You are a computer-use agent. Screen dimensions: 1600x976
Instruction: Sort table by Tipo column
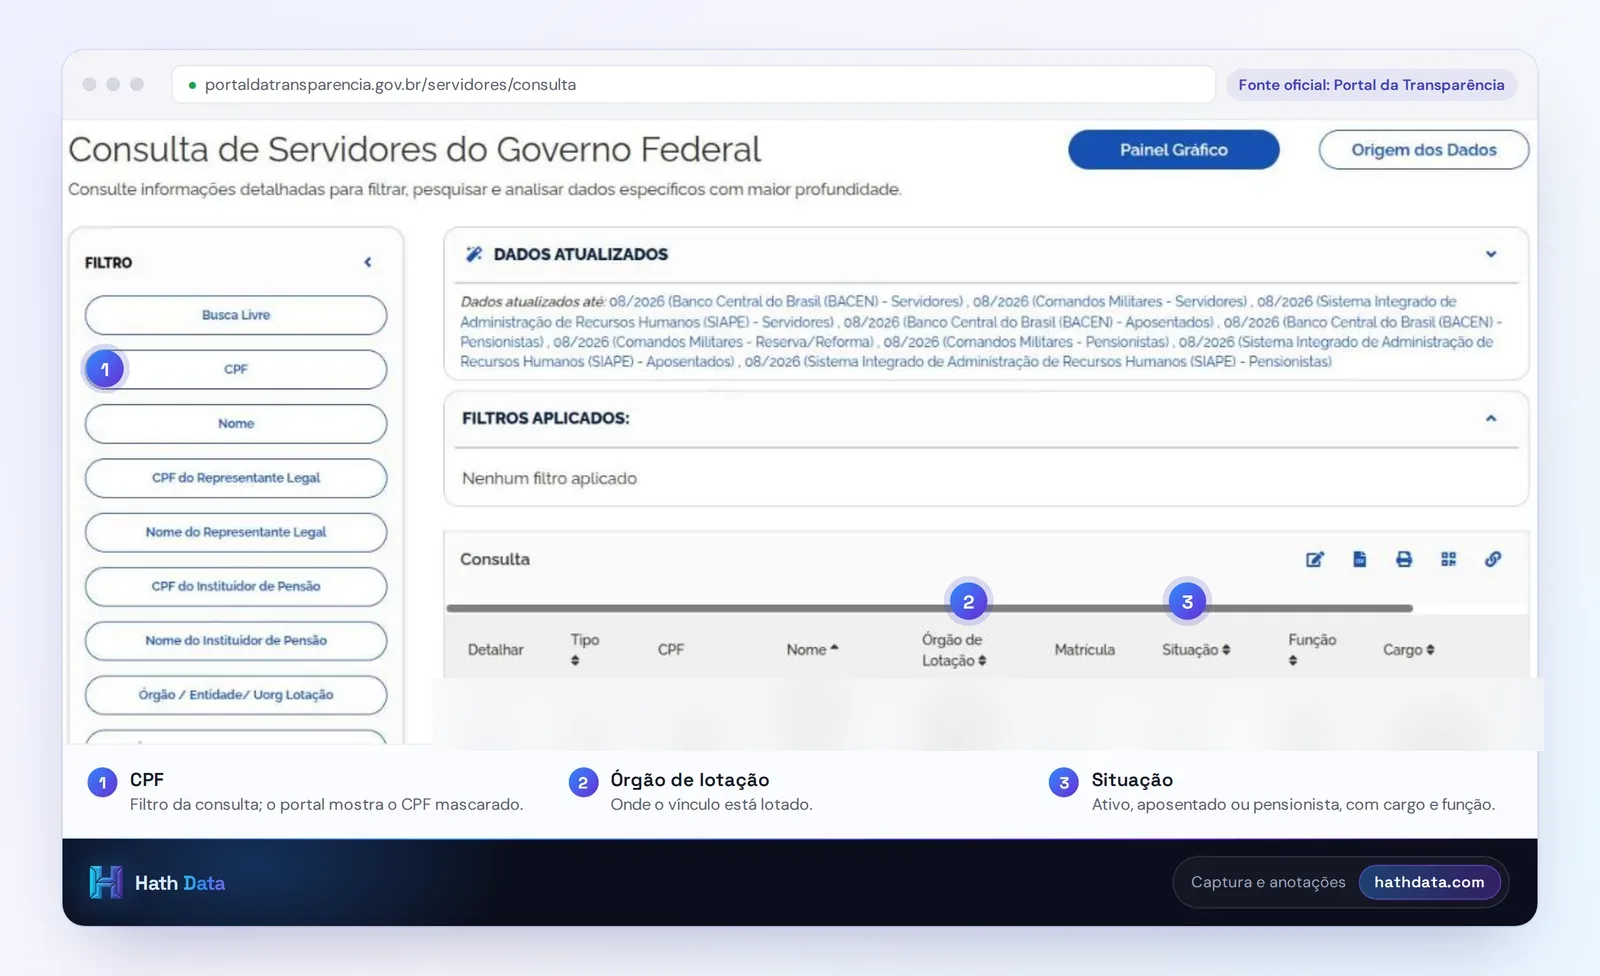(x=575, y=661)
